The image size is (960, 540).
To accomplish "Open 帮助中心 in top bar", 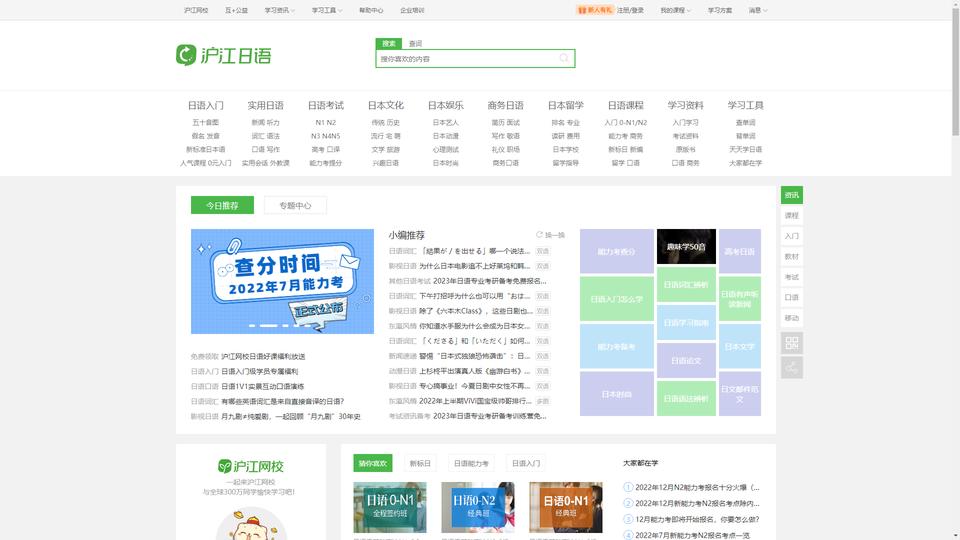I will click(x=371, y=10).
